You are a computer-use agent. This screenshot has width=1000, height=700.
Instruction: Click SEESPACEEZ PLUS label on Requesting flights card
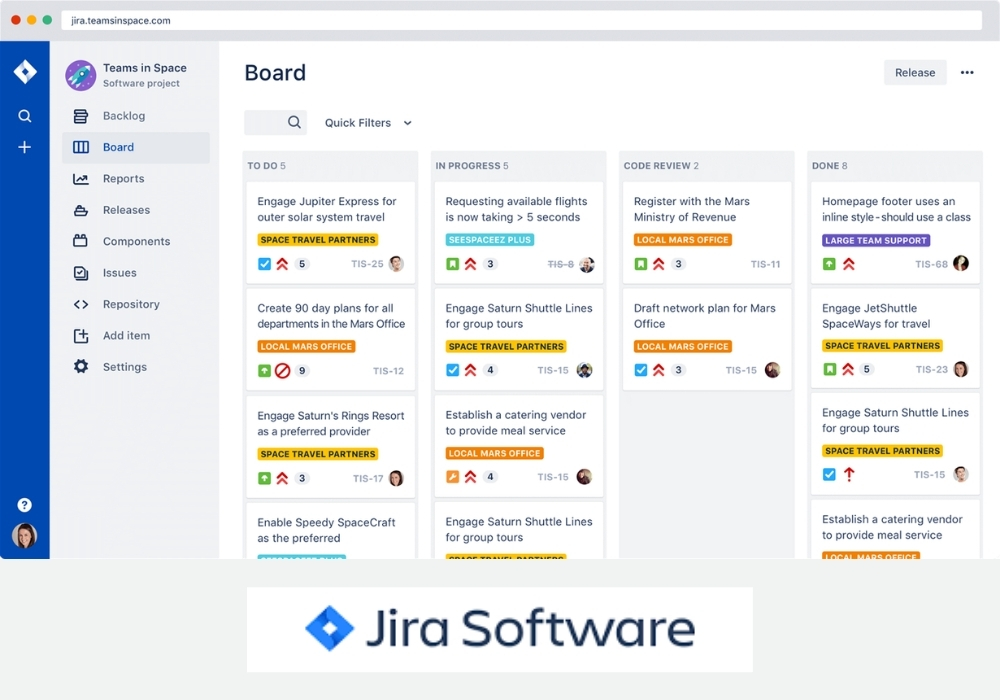[x=490, y=240]
